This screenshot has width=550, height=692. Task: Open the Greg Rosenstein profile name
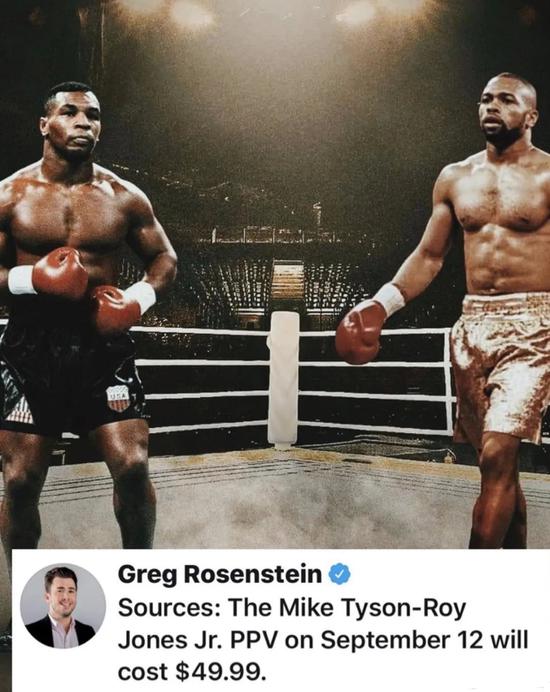pyautogui.click(x=219, y=575)
